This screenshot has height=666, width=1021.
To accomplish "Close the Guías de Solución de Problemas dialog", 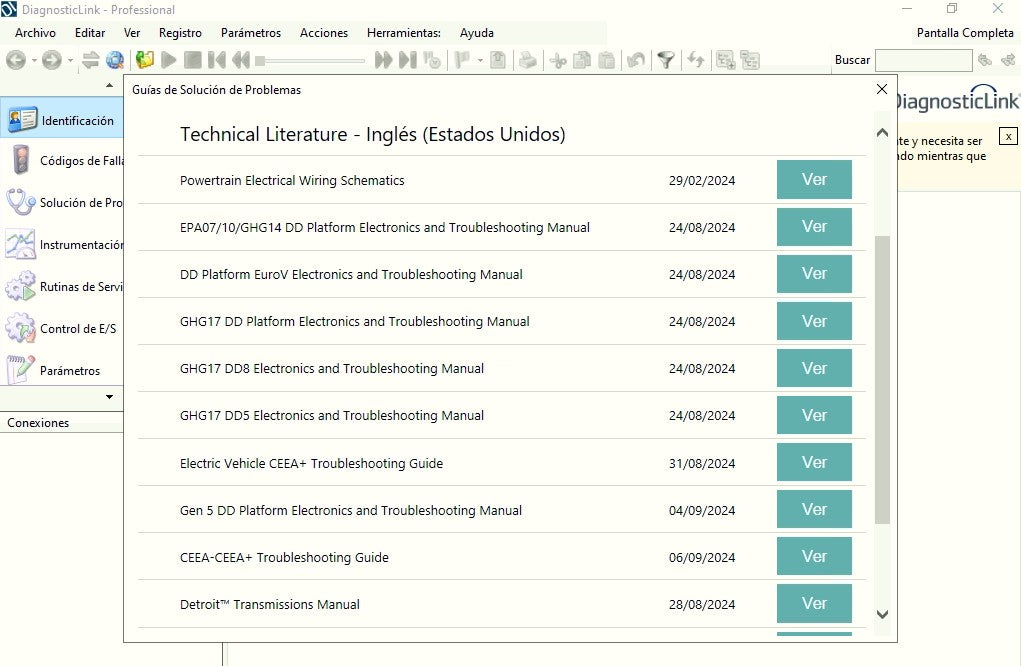I will (881, 89).
